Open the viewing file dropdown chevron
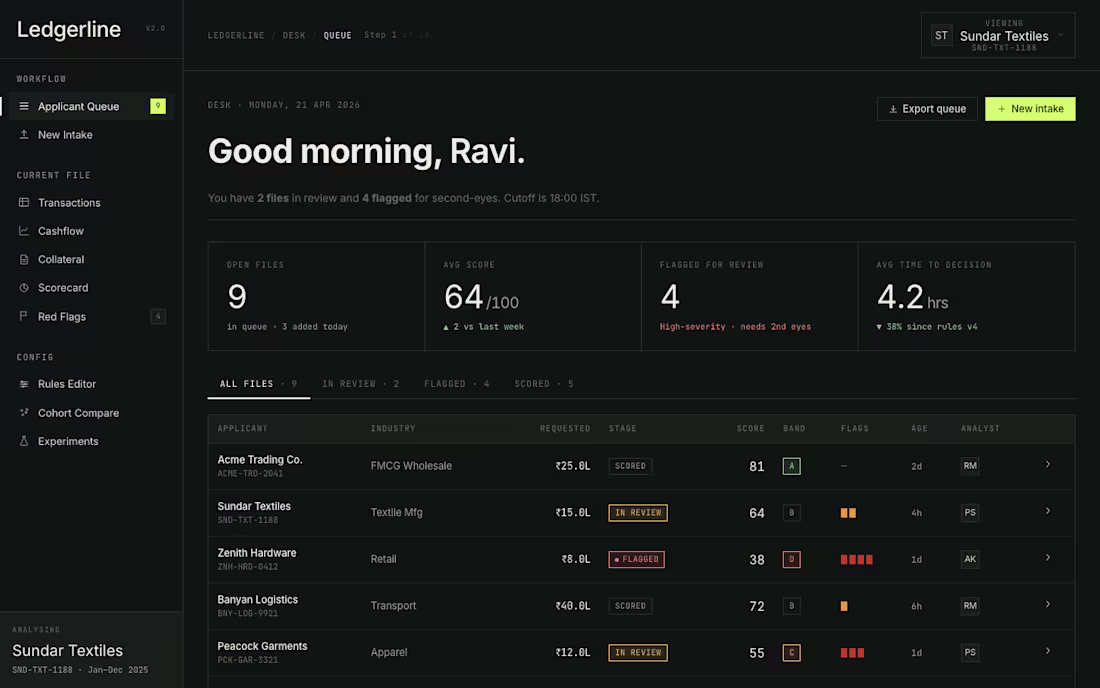Viewport: 1100px width, 688px height. [x=1061, y=34]
